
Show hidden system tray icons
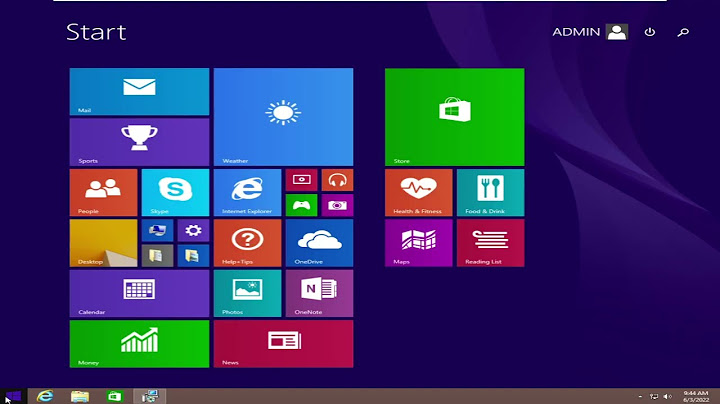(640, 396)
